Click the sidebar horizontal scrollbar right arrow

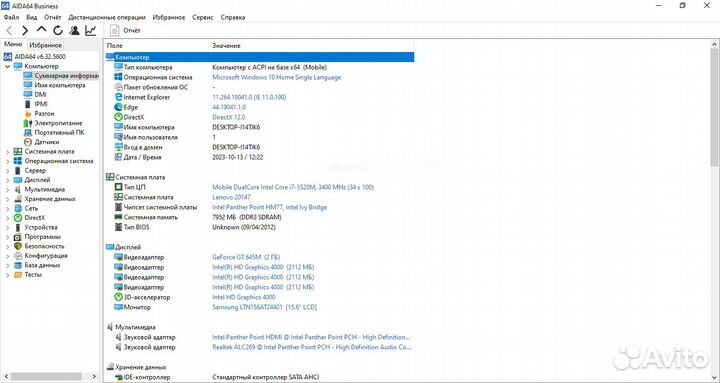click(94, 376)
